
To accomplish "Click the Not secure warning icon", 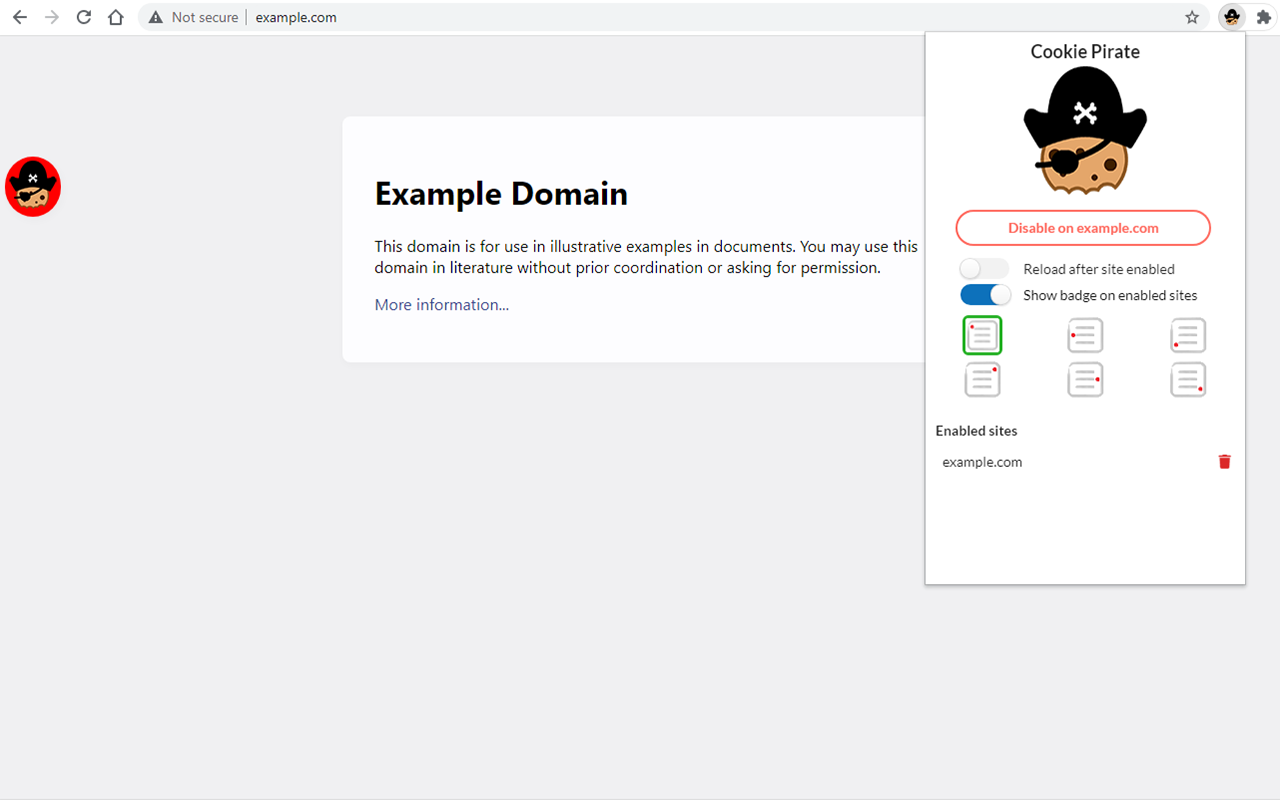I will (x=155, y=17).
